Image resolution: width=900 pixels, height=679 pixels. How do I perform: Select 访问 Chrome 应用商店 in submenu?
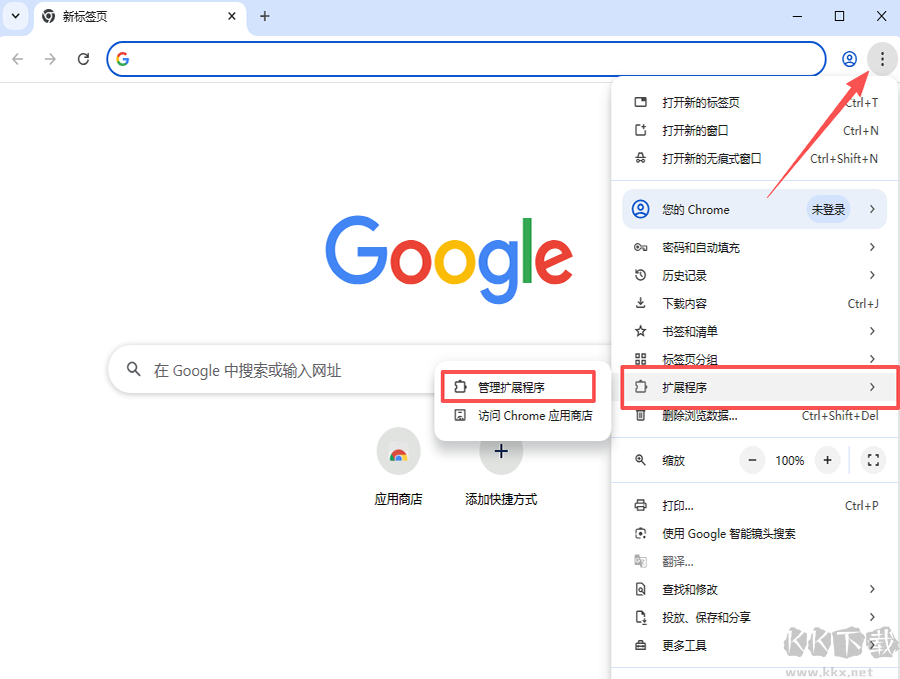click(x=523, y=416)
